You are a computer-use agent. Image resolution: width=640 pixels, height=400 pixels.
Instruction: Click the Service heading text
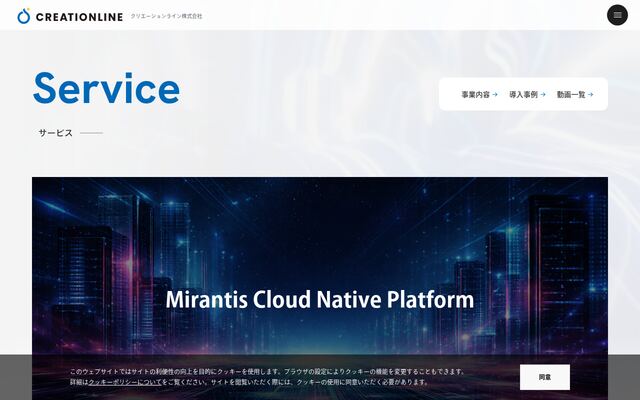(107, 88)
